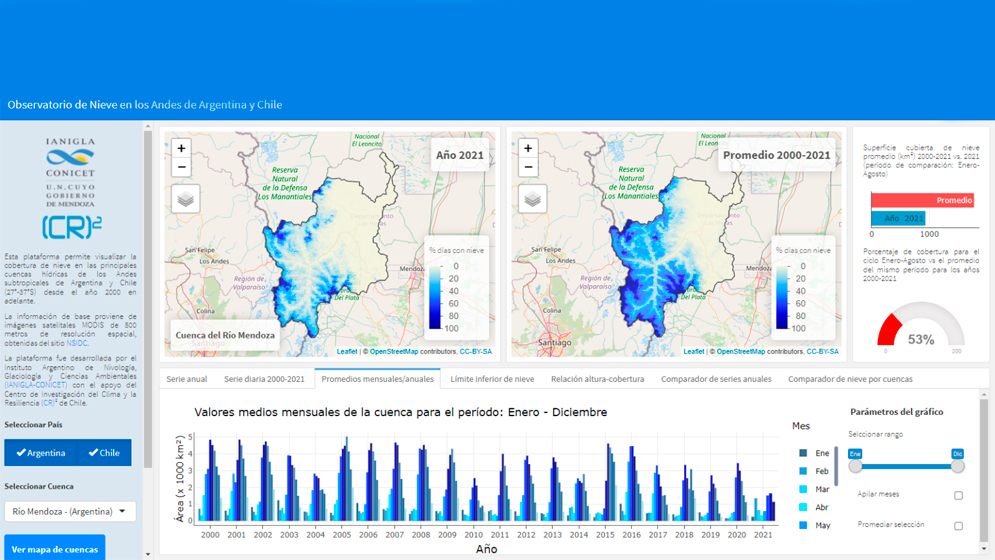Open the IANIGLA-CONICET link
995x560 pixels.
tap(36, 385)
